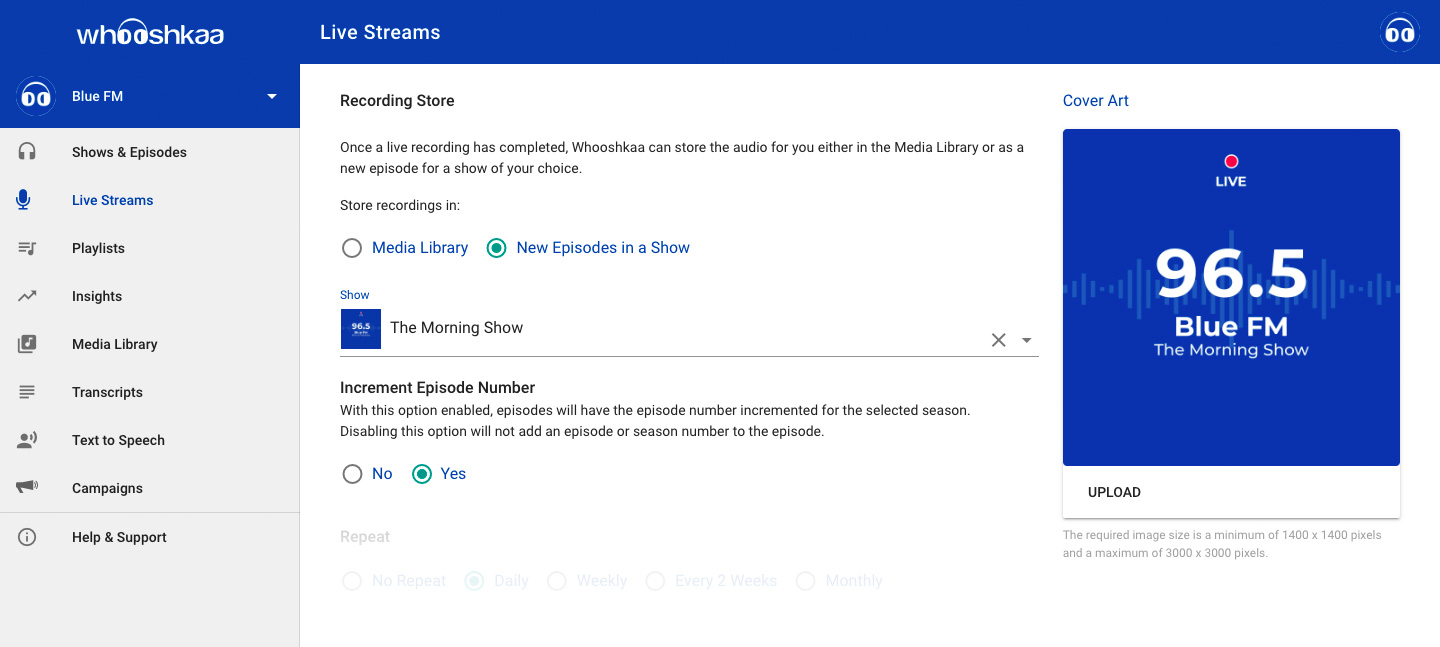Click the Media Library music icon
Image resolution: width=1440 pixels, height=647 pixels.
point(27,344)
